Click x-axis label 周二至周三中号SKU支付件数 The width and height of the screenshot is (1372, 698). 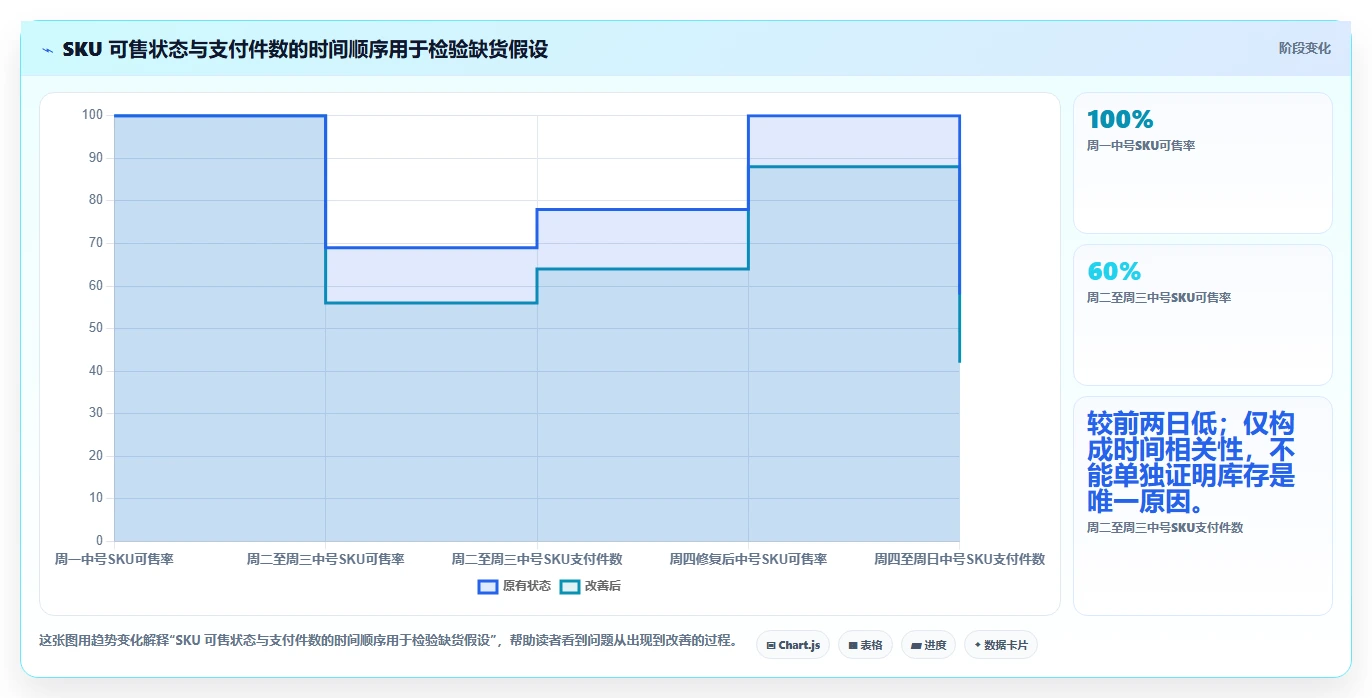pos(537,559)
